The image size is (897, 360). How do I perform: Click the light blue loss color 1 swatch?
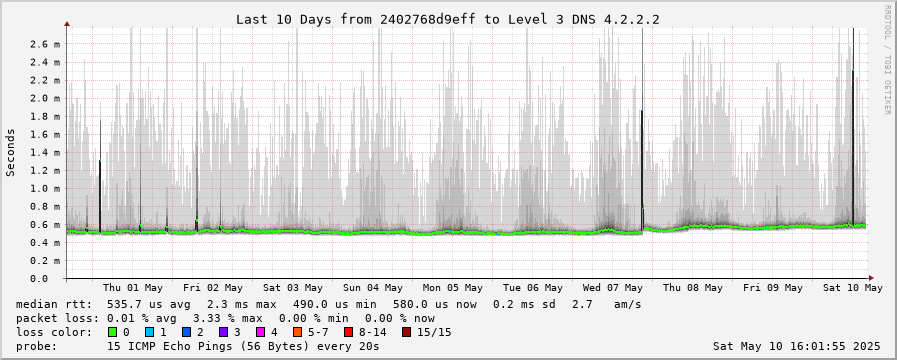pos(149,332)
